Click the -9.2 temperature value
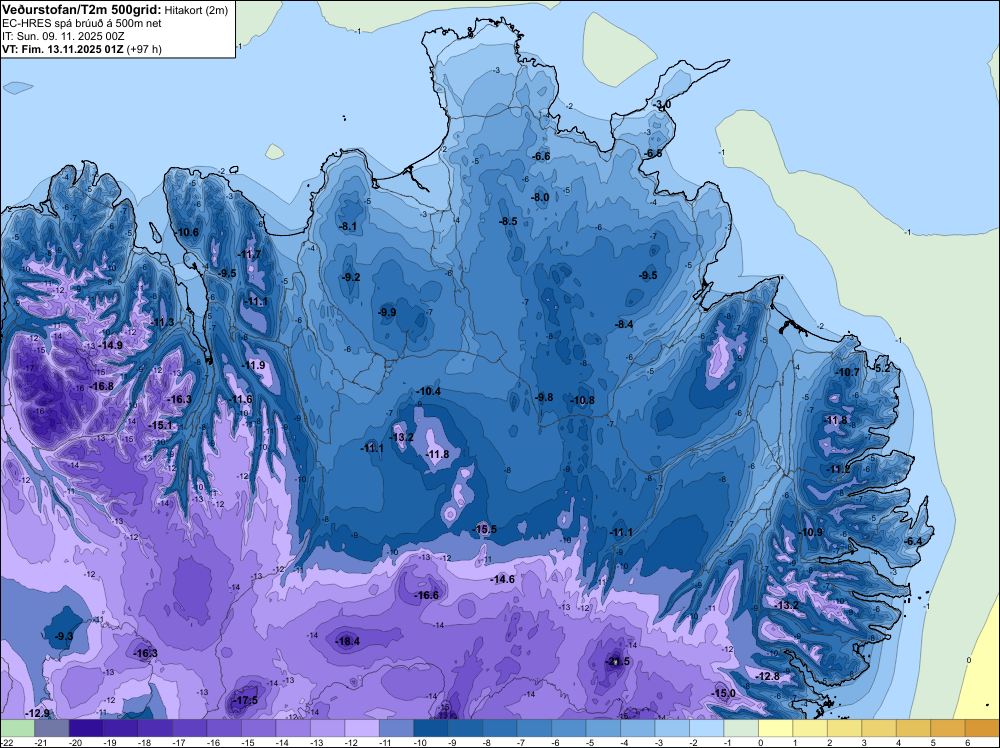The width and height of the screenshot is (1000, 748). coord(351,277)
